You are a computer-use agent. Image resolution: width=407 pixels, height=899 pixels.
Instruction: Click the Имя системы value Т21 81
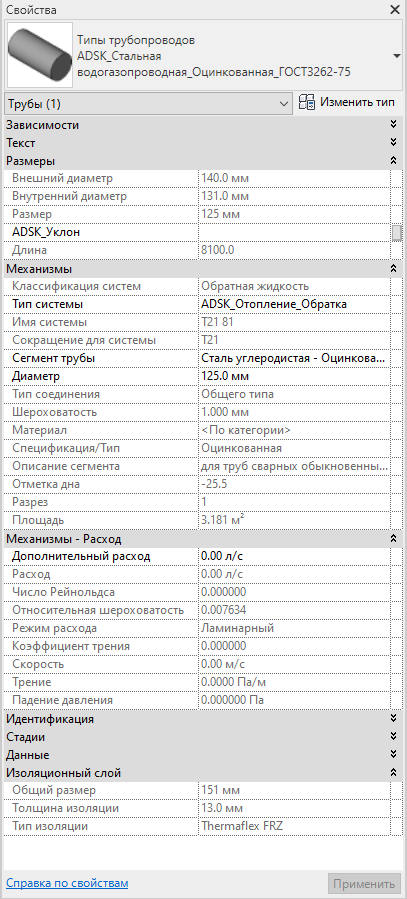[x=293, y=322]
